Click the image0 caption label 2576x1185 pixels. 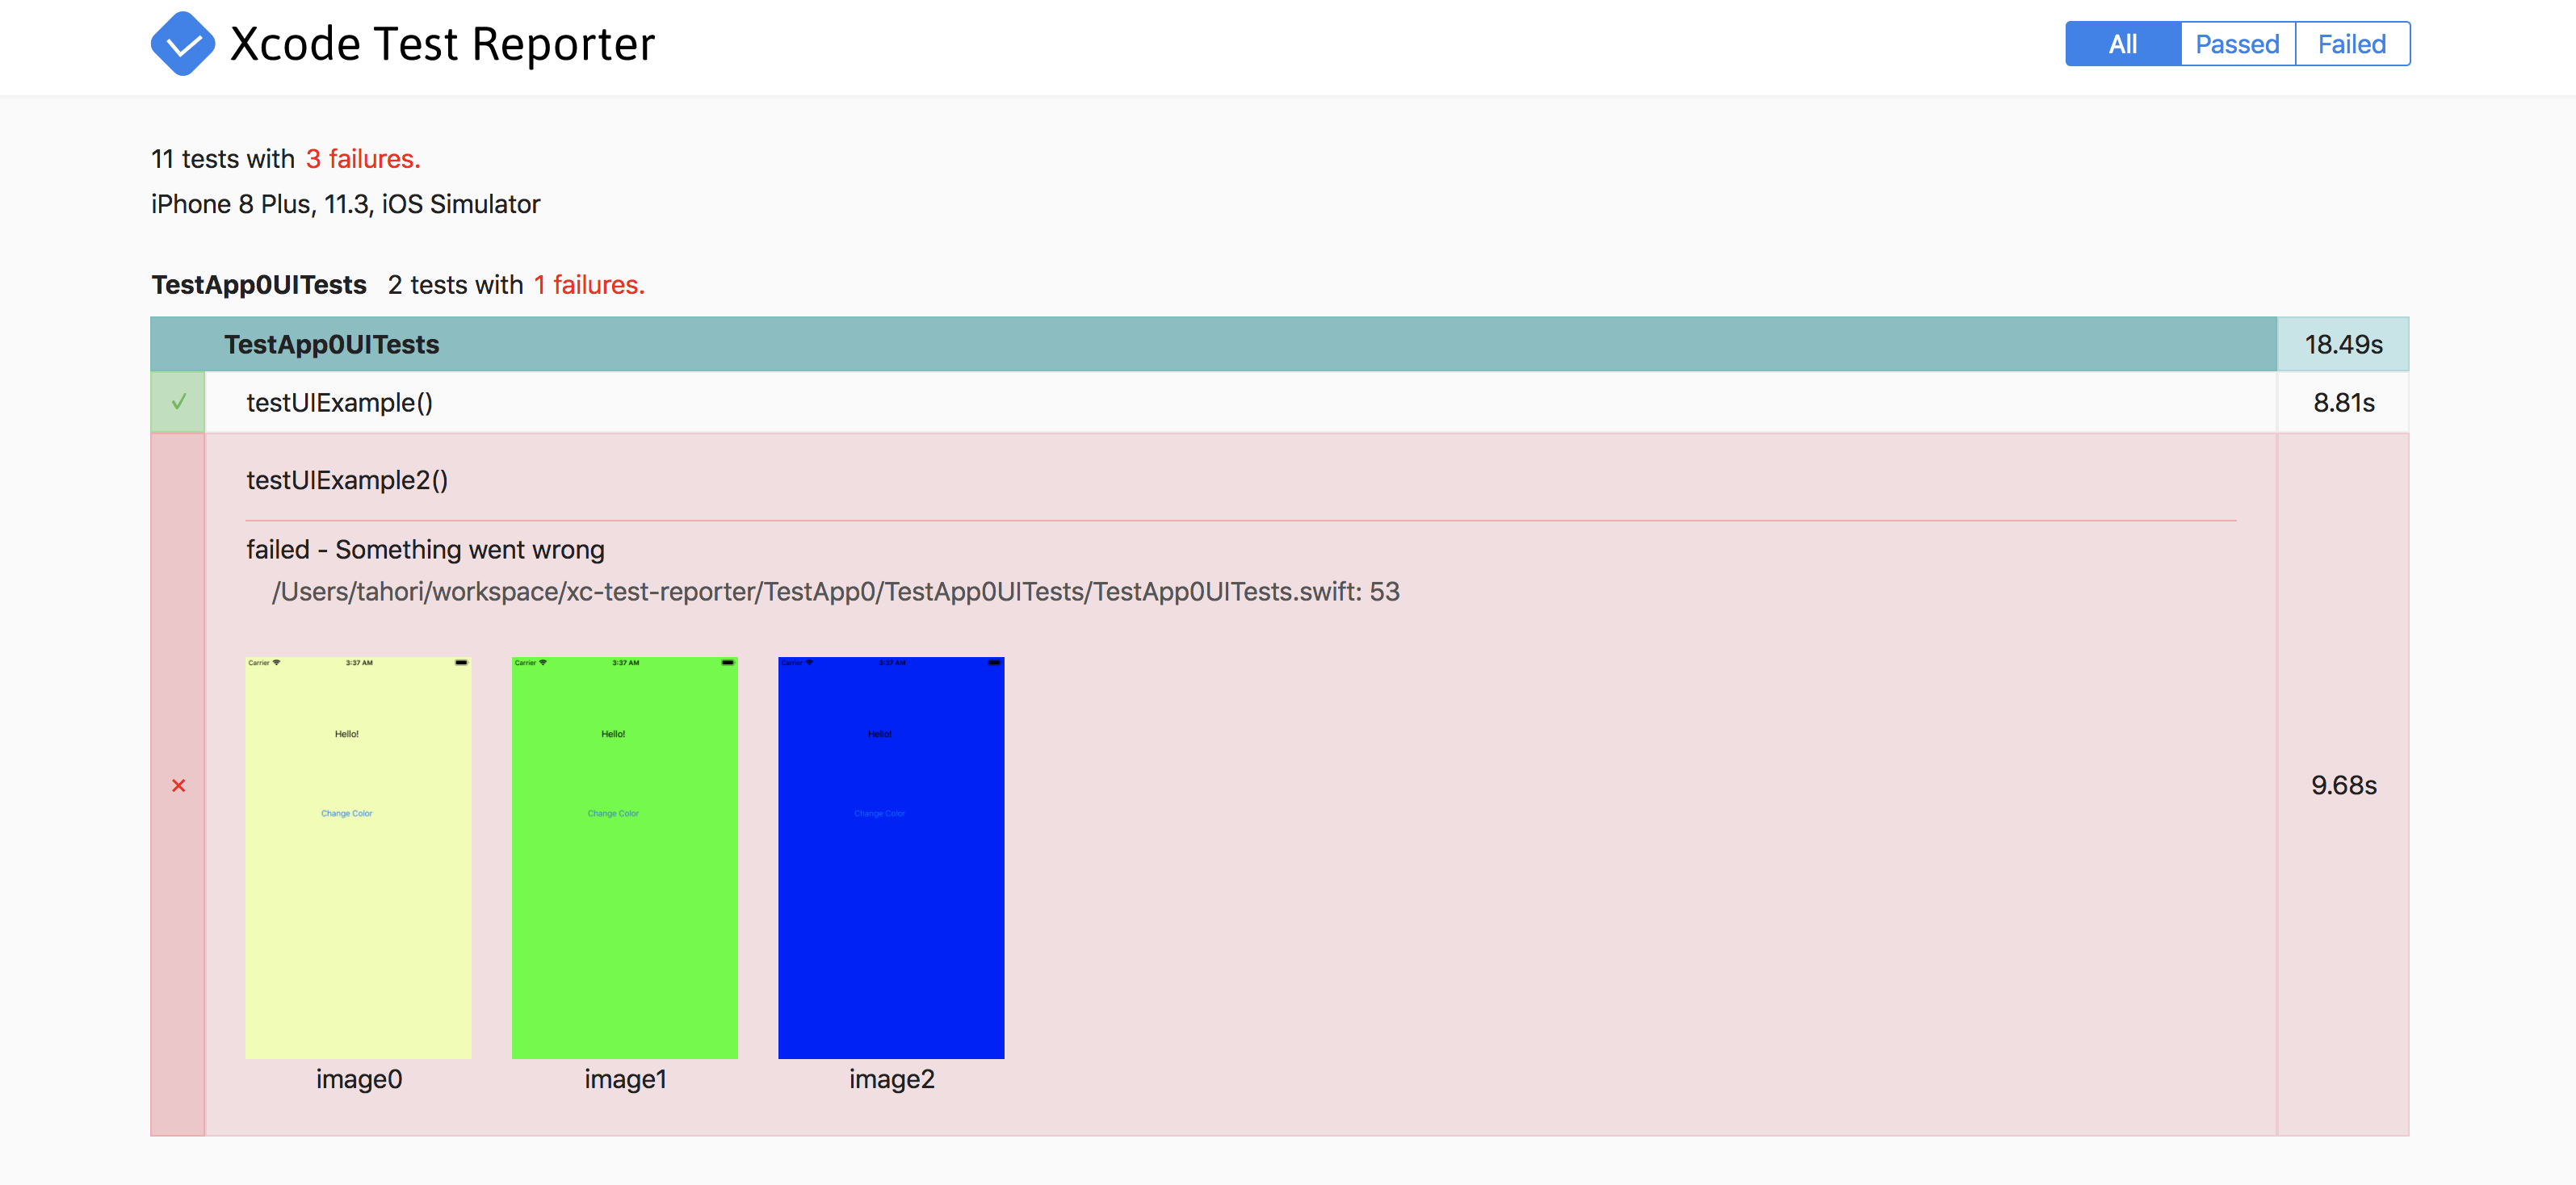coord(358,1079)
